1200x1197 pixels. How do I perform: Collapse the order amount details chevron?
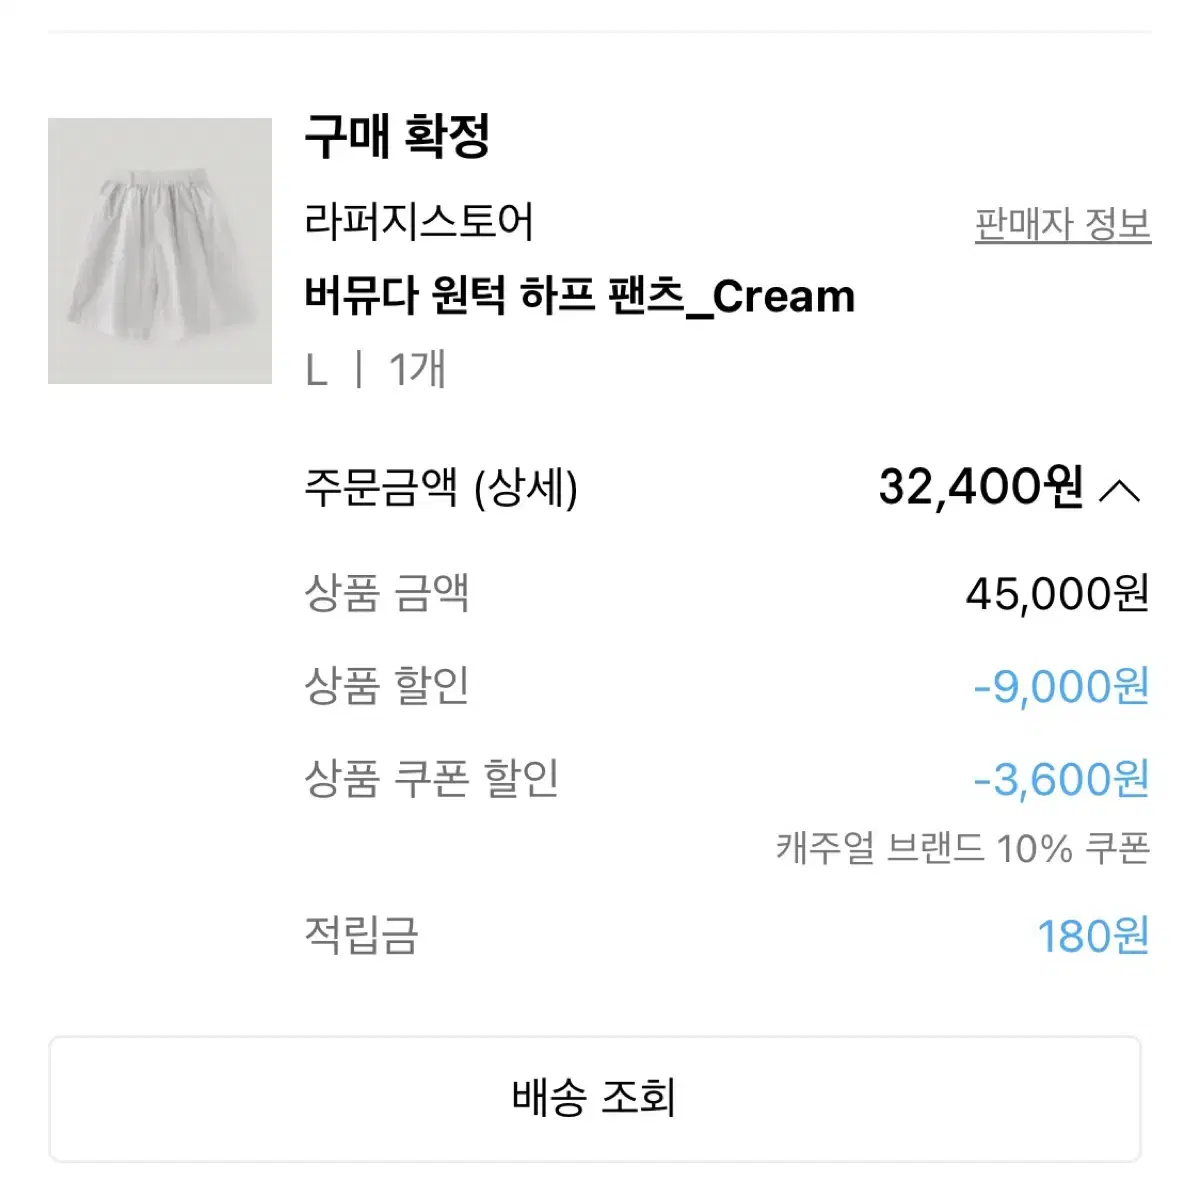1120,490
